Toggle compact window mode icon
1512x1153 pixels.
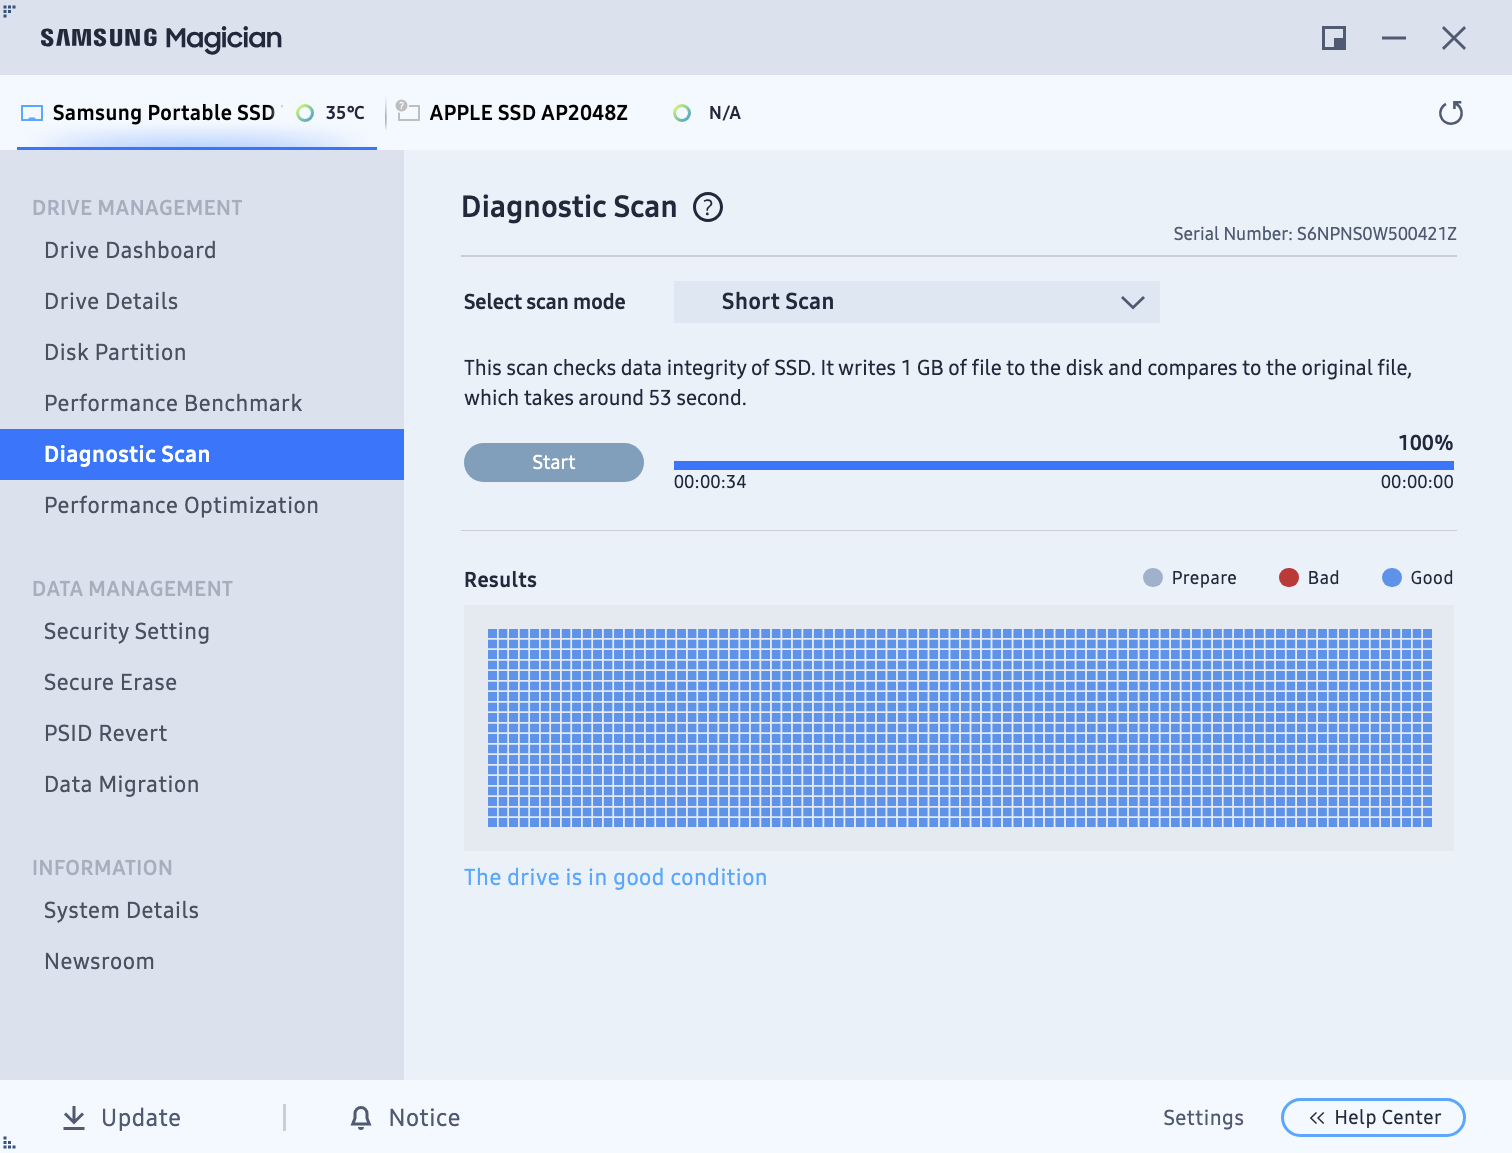pyautogui.click(x=1334, y=38)
